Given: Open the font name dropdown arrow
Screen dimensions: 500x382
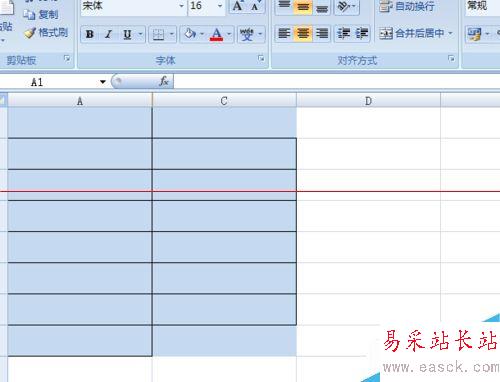Looking at the screenshot, I should (x=181, y=6).
